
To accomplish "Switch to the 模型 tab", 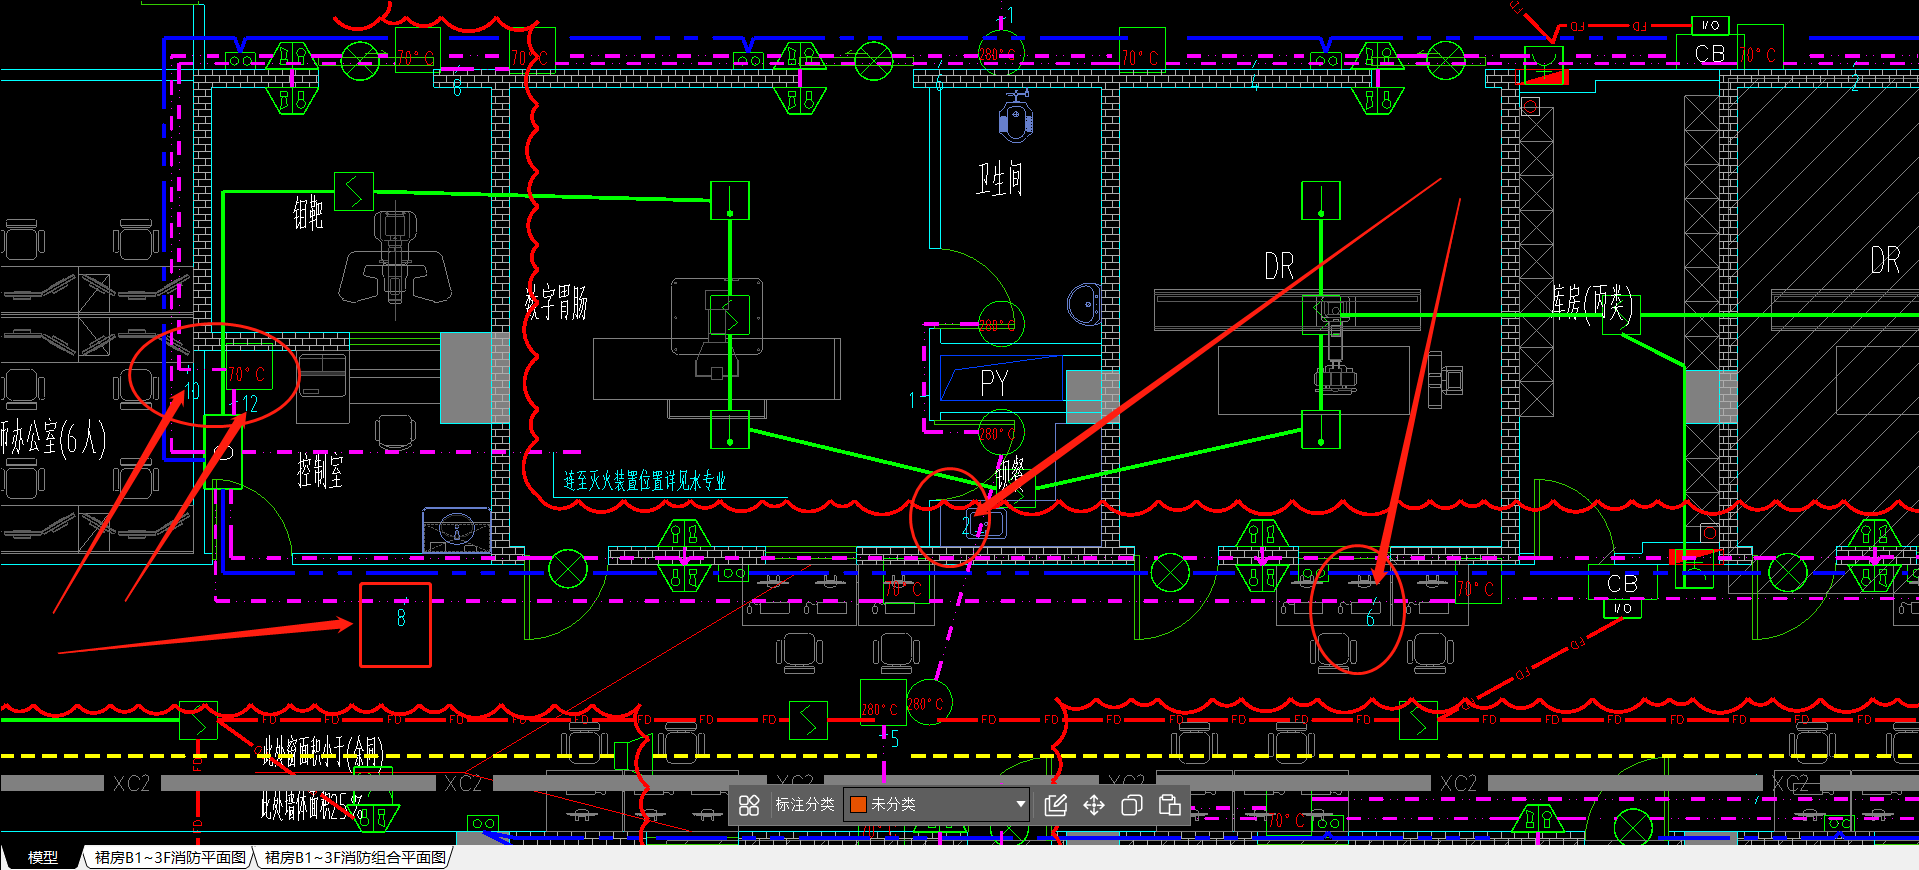I will (x=42, y=858).
